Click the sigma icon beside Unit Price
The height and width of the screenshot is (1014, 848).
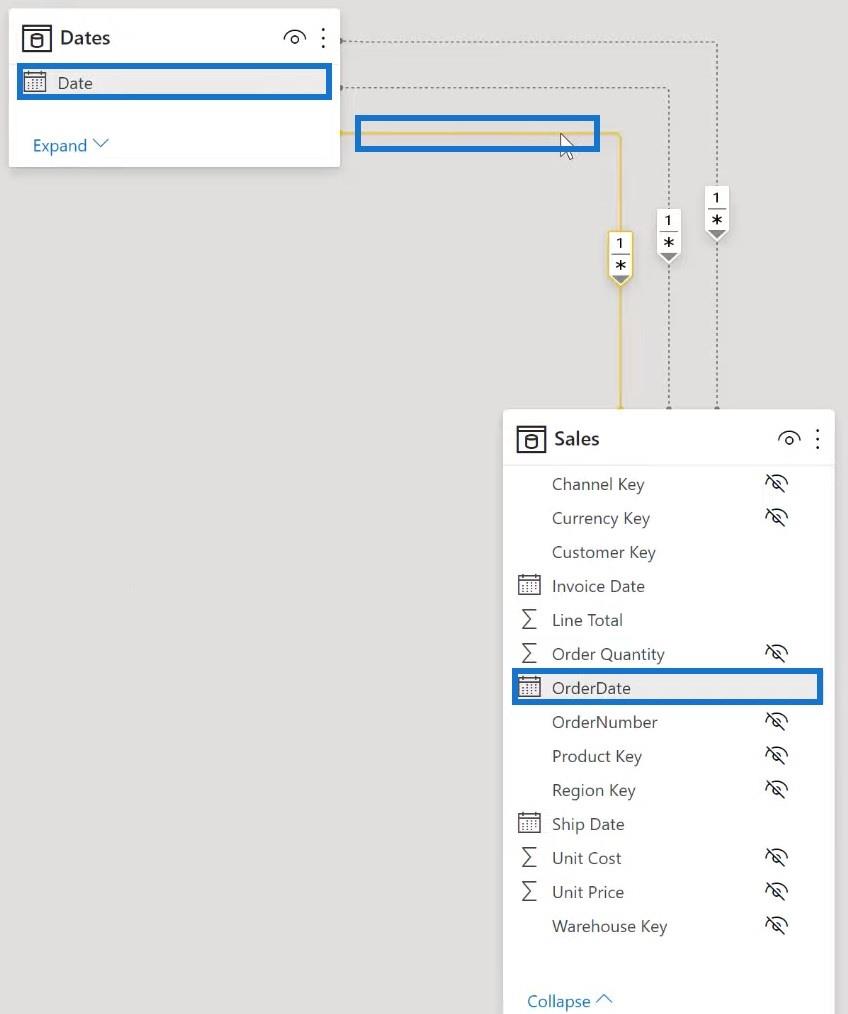click(529, 891)
